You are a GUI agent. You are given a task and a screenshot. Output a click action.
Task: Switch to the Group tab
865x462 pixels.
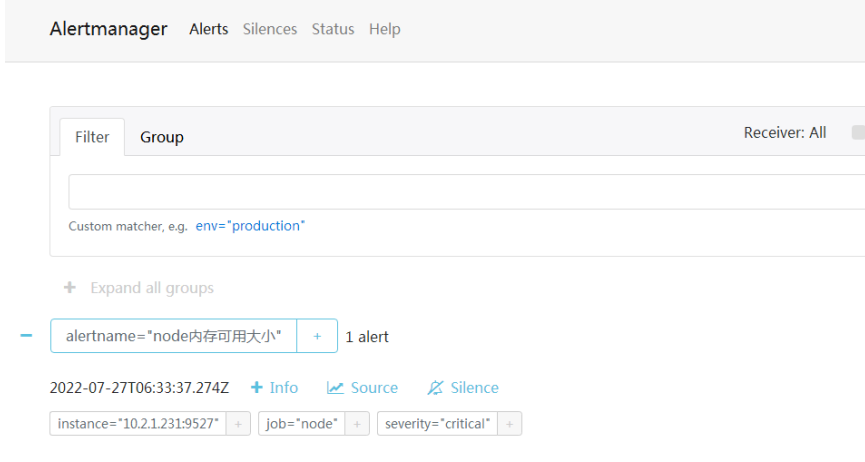[162, 137]
